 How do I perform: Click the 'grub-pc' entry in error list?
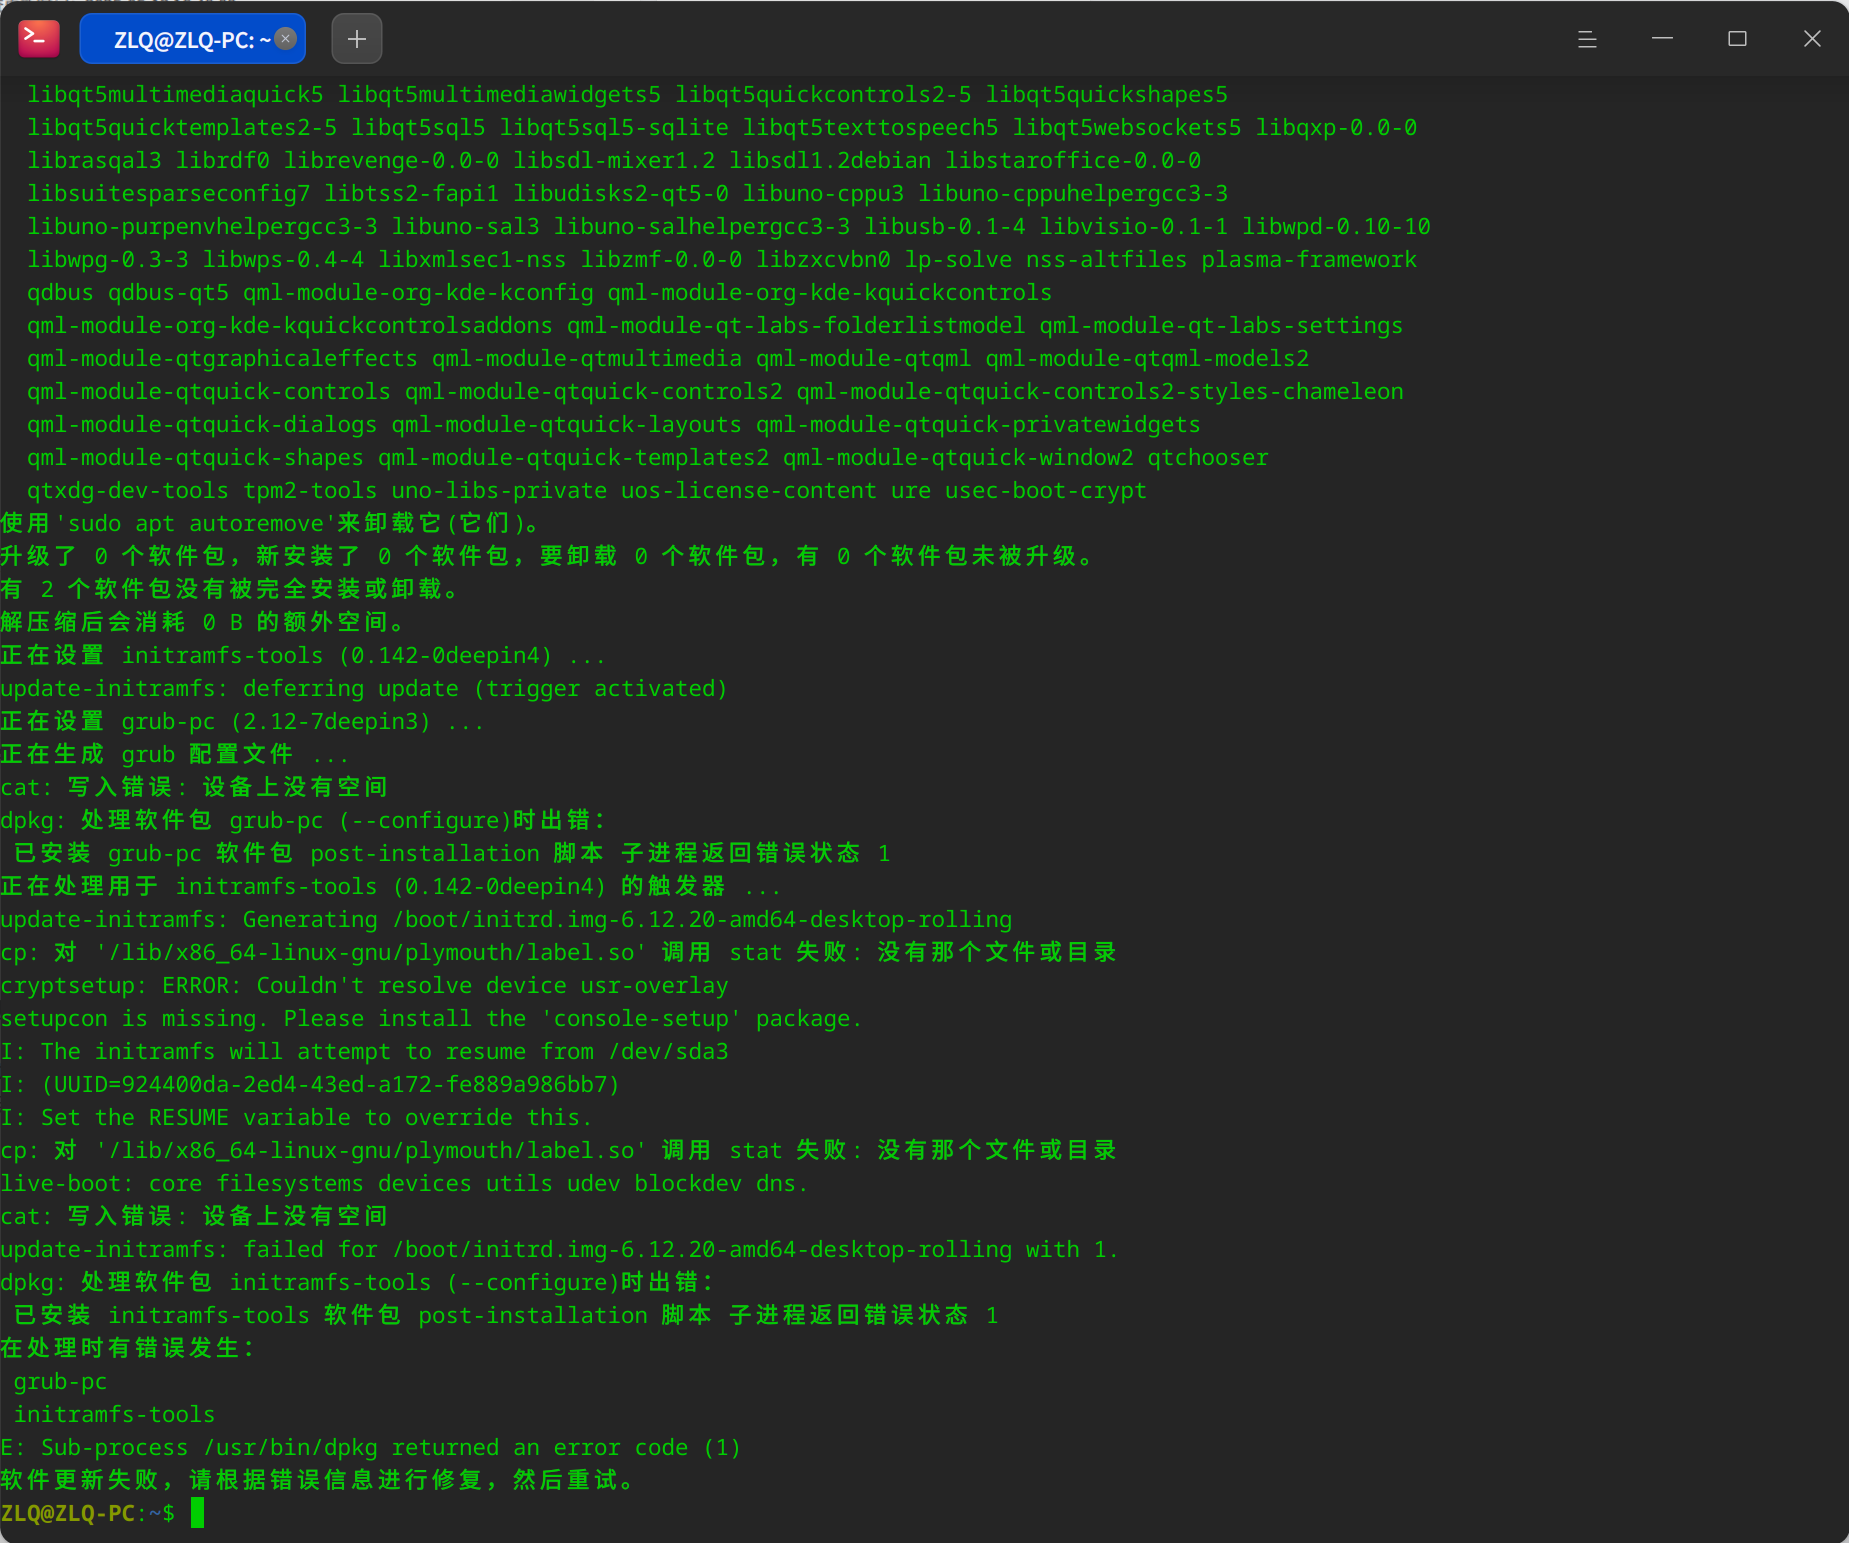[60, 1381]
